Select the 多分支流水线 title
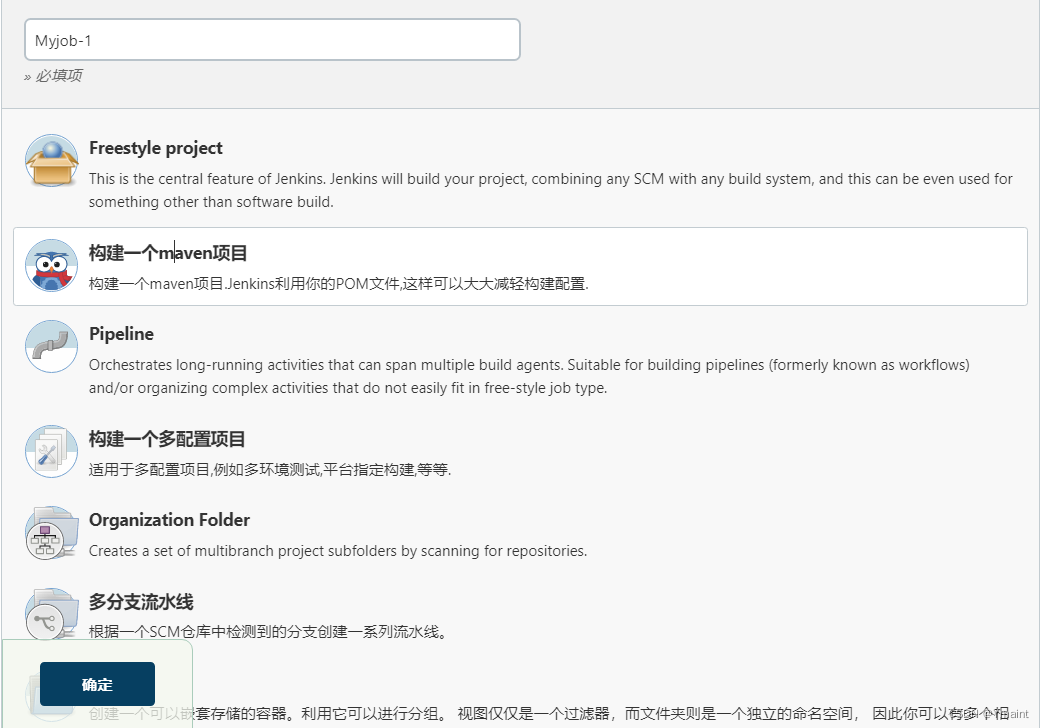Screen dimensions: 1044x728 point(141,602)
